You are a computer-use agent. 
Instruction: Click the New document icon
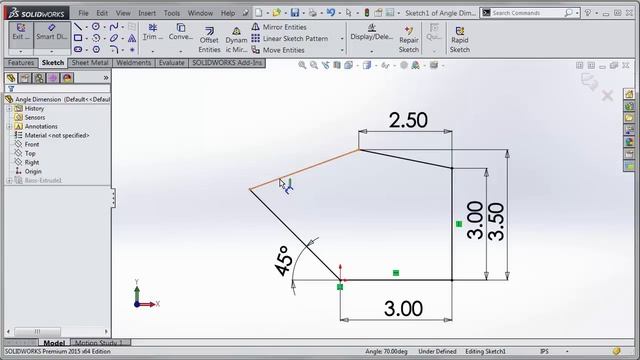click(258, 13)
